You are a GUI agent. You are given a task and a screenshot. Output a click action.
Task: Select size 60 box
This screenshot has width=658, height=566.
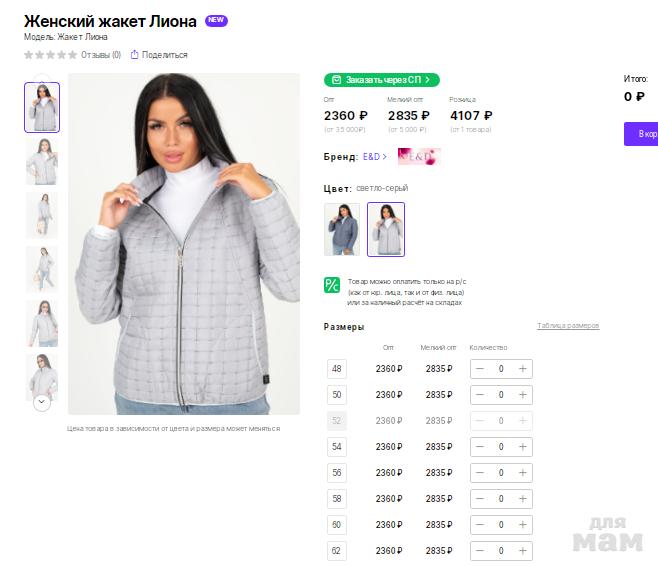337,525
